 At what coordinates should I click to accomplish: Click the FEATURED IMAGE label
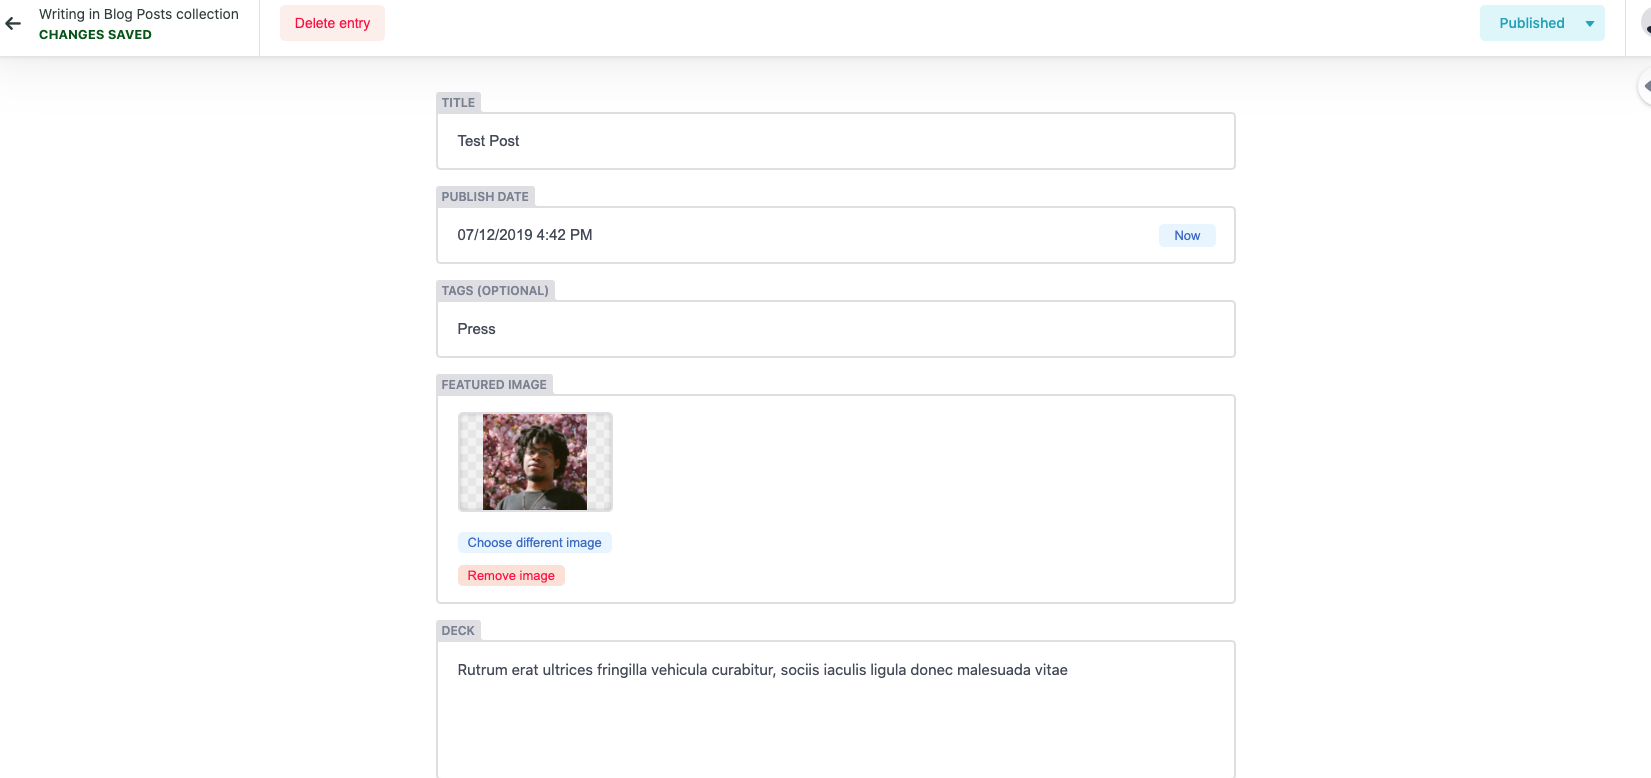tap(494, 384)
